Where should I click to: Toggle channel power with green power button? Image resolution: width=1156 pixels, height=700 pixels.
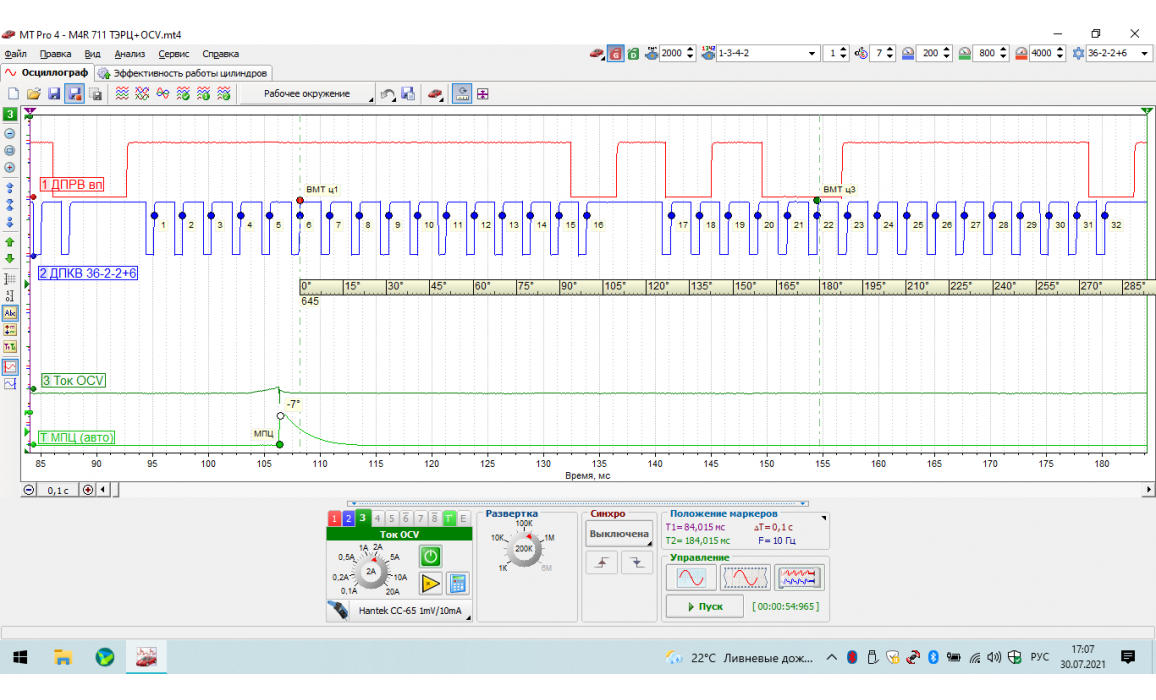430,556
